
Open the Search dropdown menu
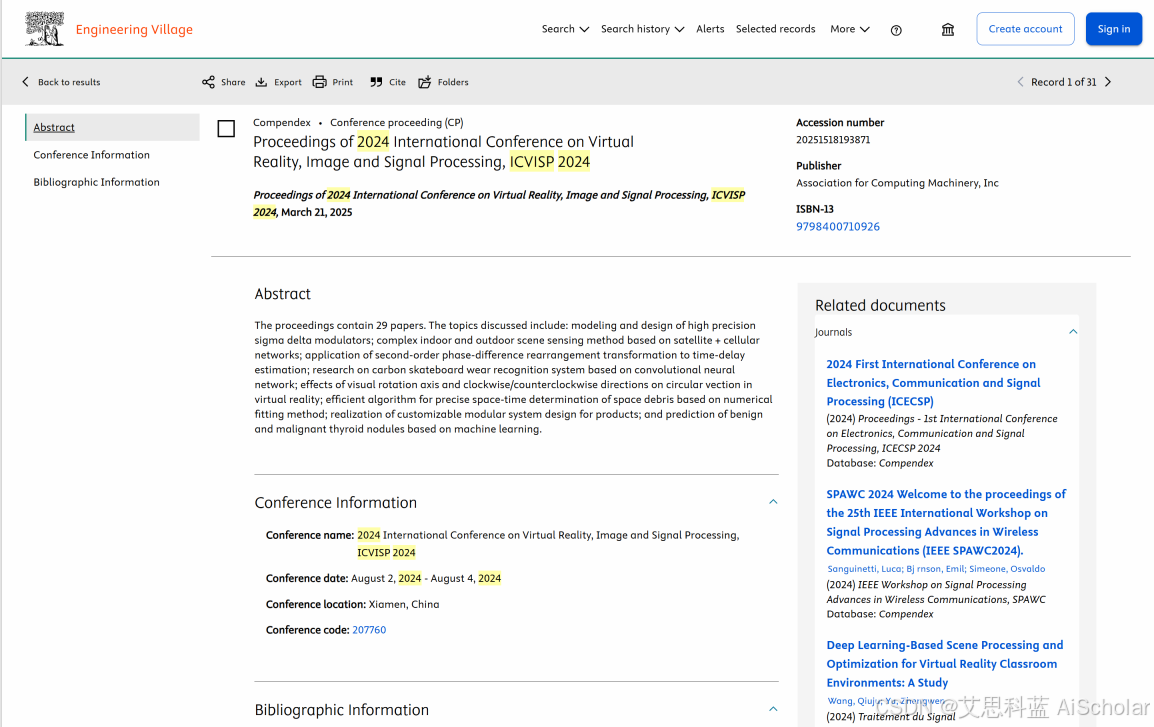tap(565, 29)
